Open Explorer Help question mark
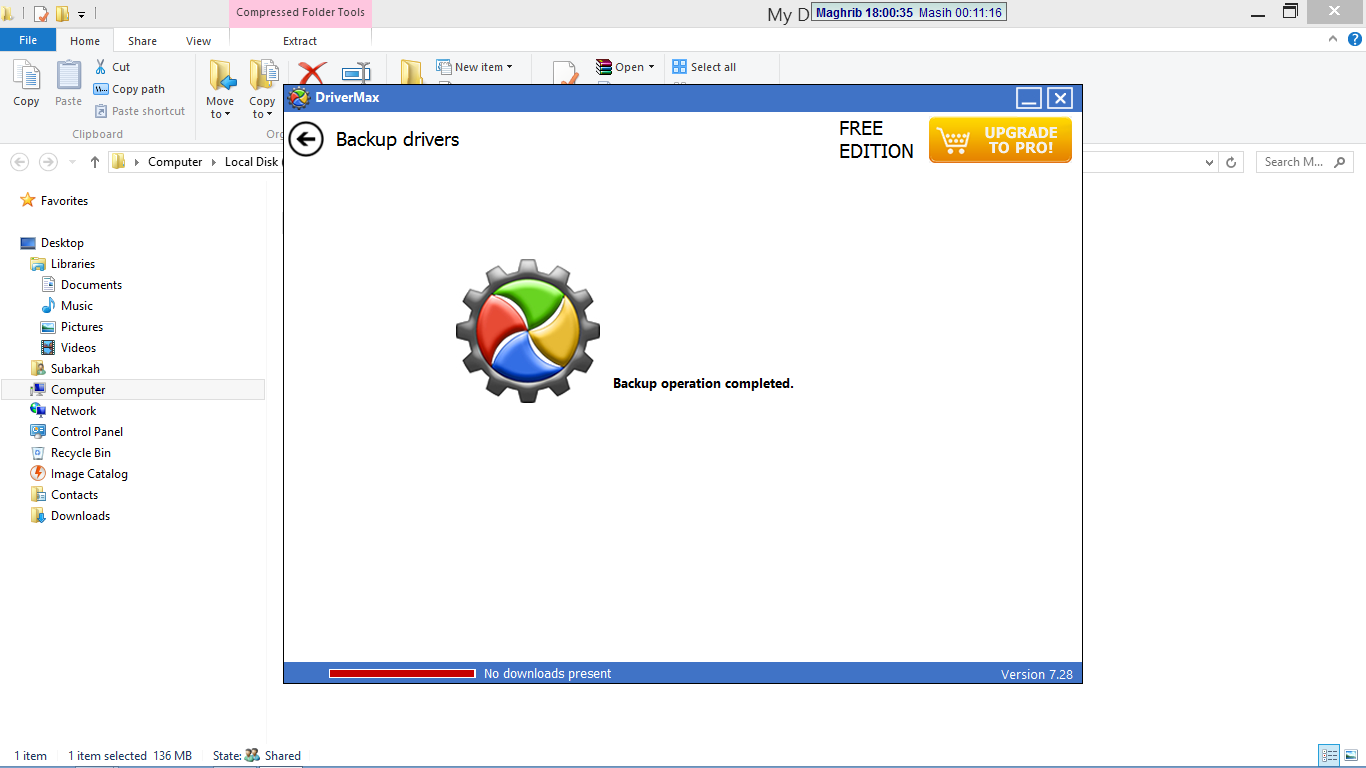1366x768 pixels. tap(1355, 40)
